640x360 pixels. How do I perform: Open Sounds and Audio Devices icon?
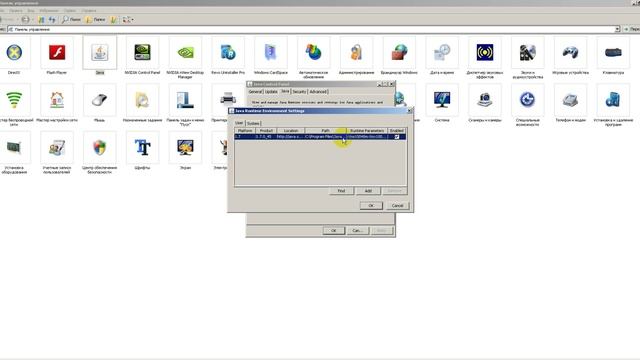(x=527, y=52)
